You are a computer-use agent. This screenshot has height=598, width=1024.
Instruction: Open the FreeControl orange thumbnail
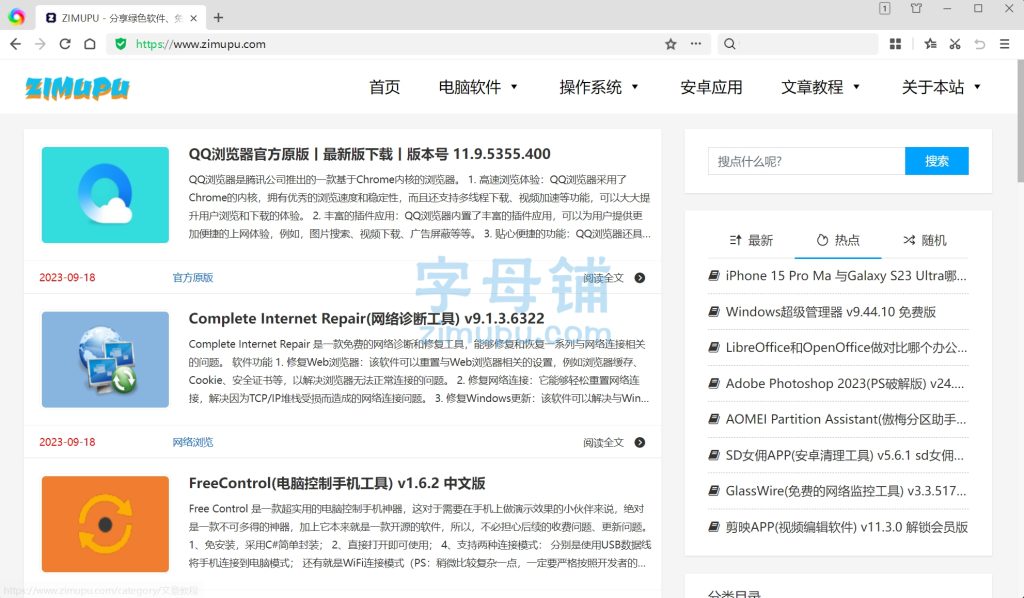(105, 524)
